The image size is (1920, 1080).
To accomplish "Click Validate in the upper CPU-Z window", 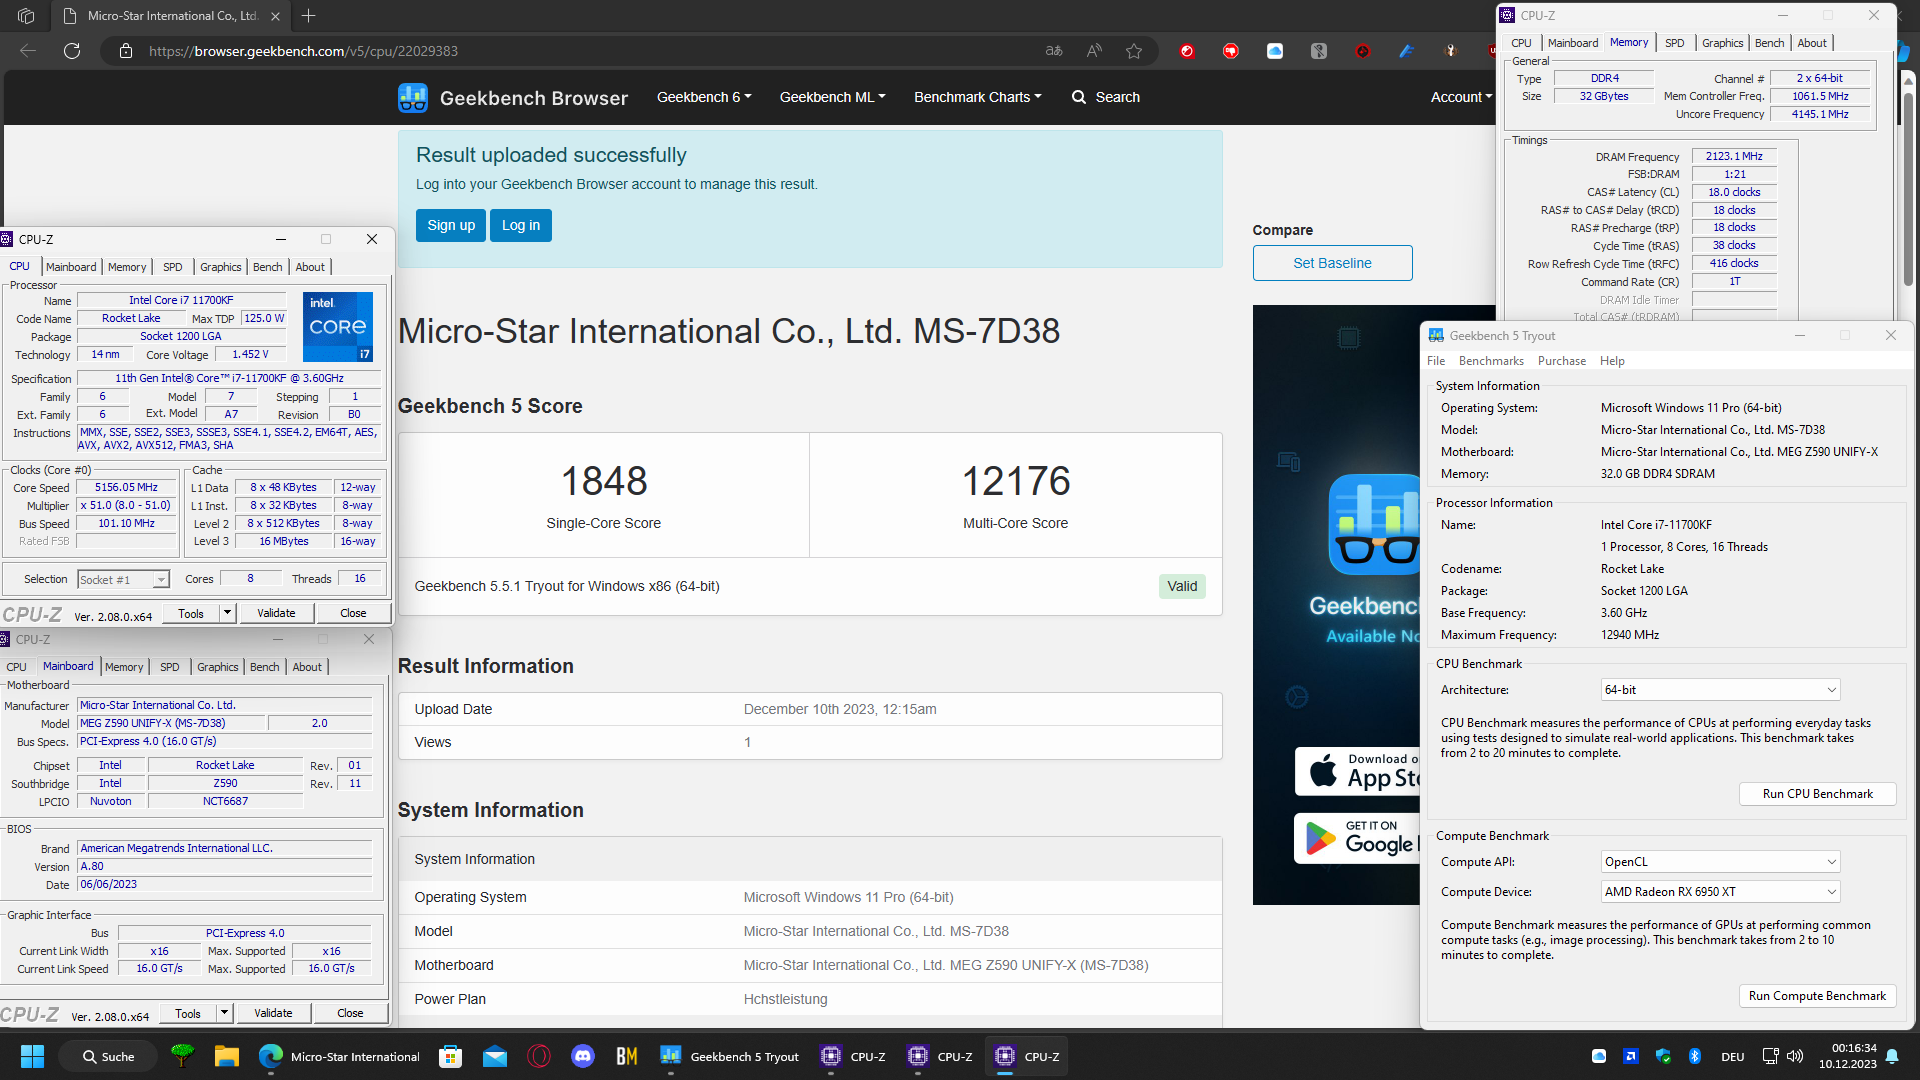I will (276, 613).
